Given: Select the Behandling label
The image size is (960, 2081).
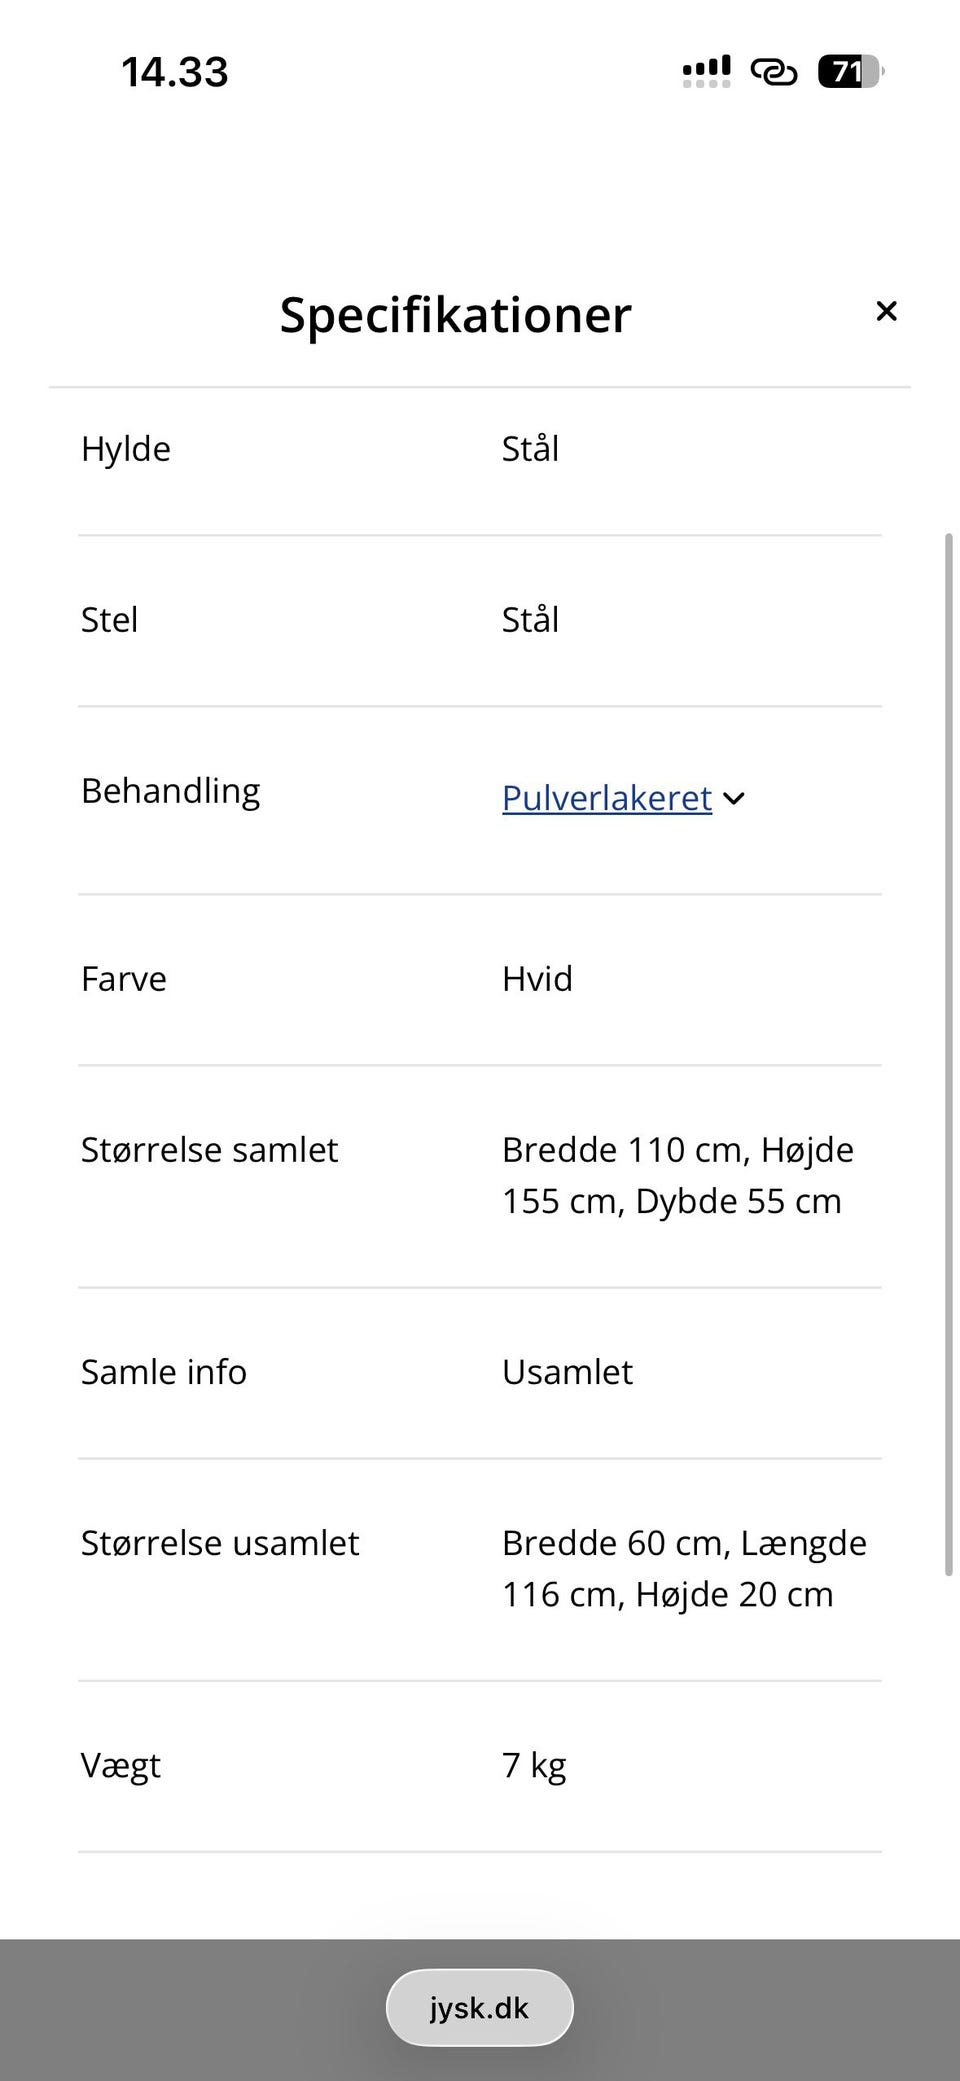Looking at the screenshot, I should (x=171, y=790).
